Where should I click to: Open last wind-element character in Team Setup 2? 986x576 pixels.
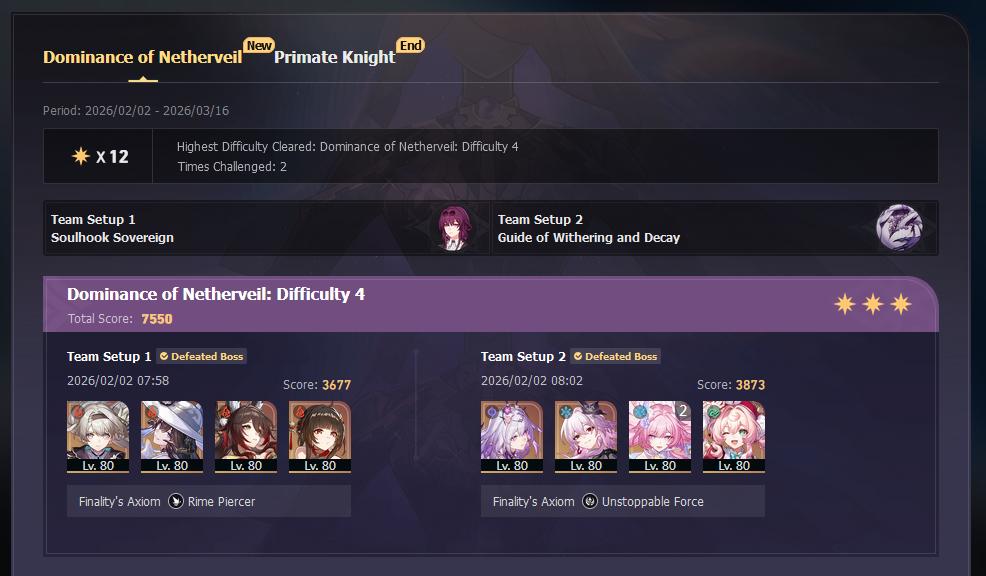pyautogui.click(x=734, y=436)
